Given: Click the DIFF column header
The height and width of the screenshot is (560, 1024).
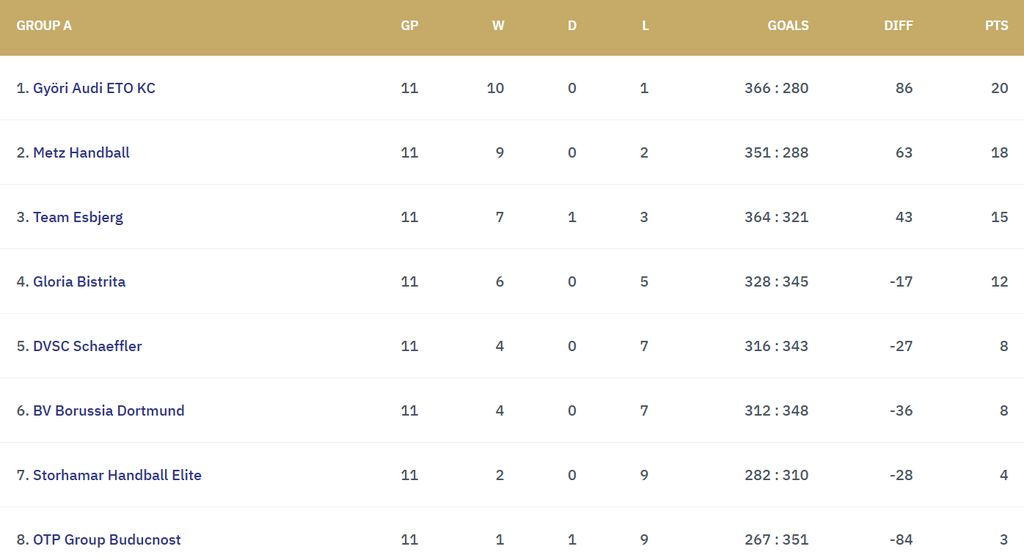Looking at the screenshot, I should coord(898,26).
